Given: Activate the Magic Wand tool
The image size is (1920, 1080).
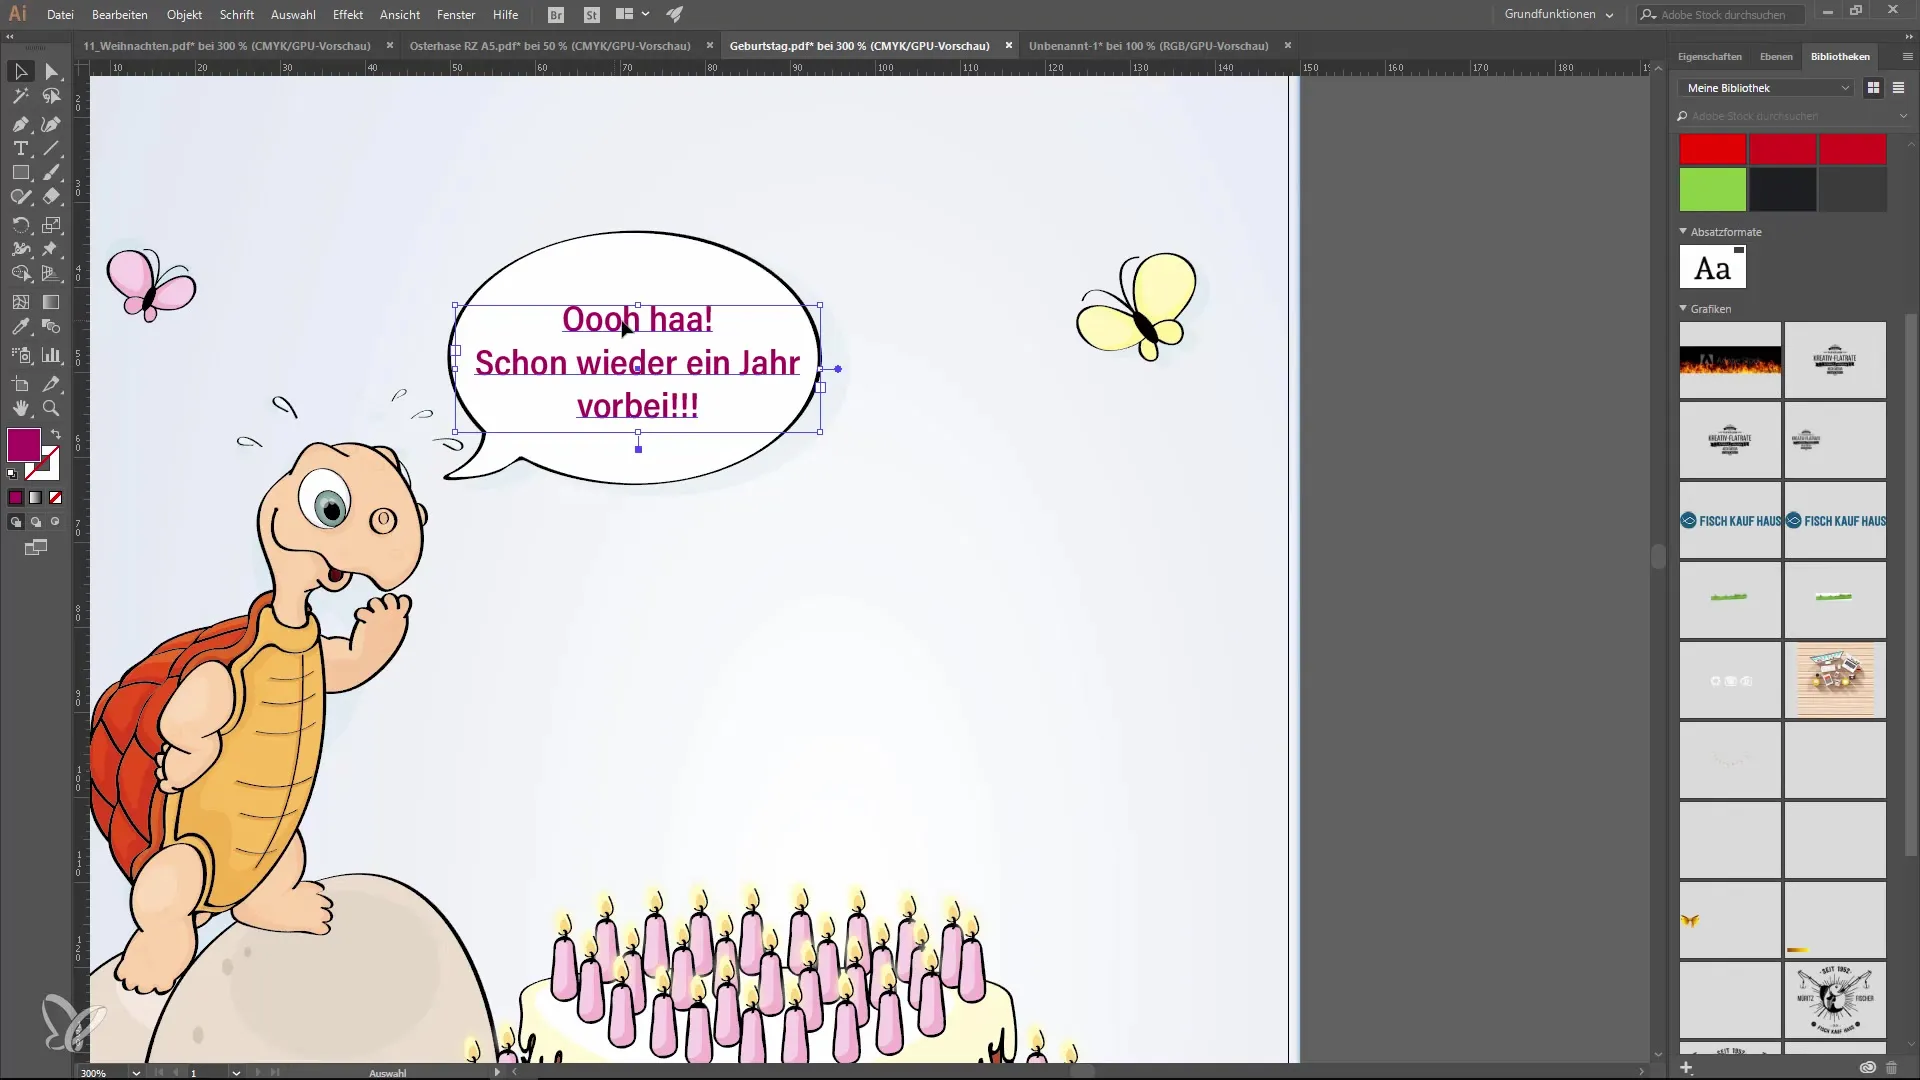Looking at the screenshot, I should point(21,97).
